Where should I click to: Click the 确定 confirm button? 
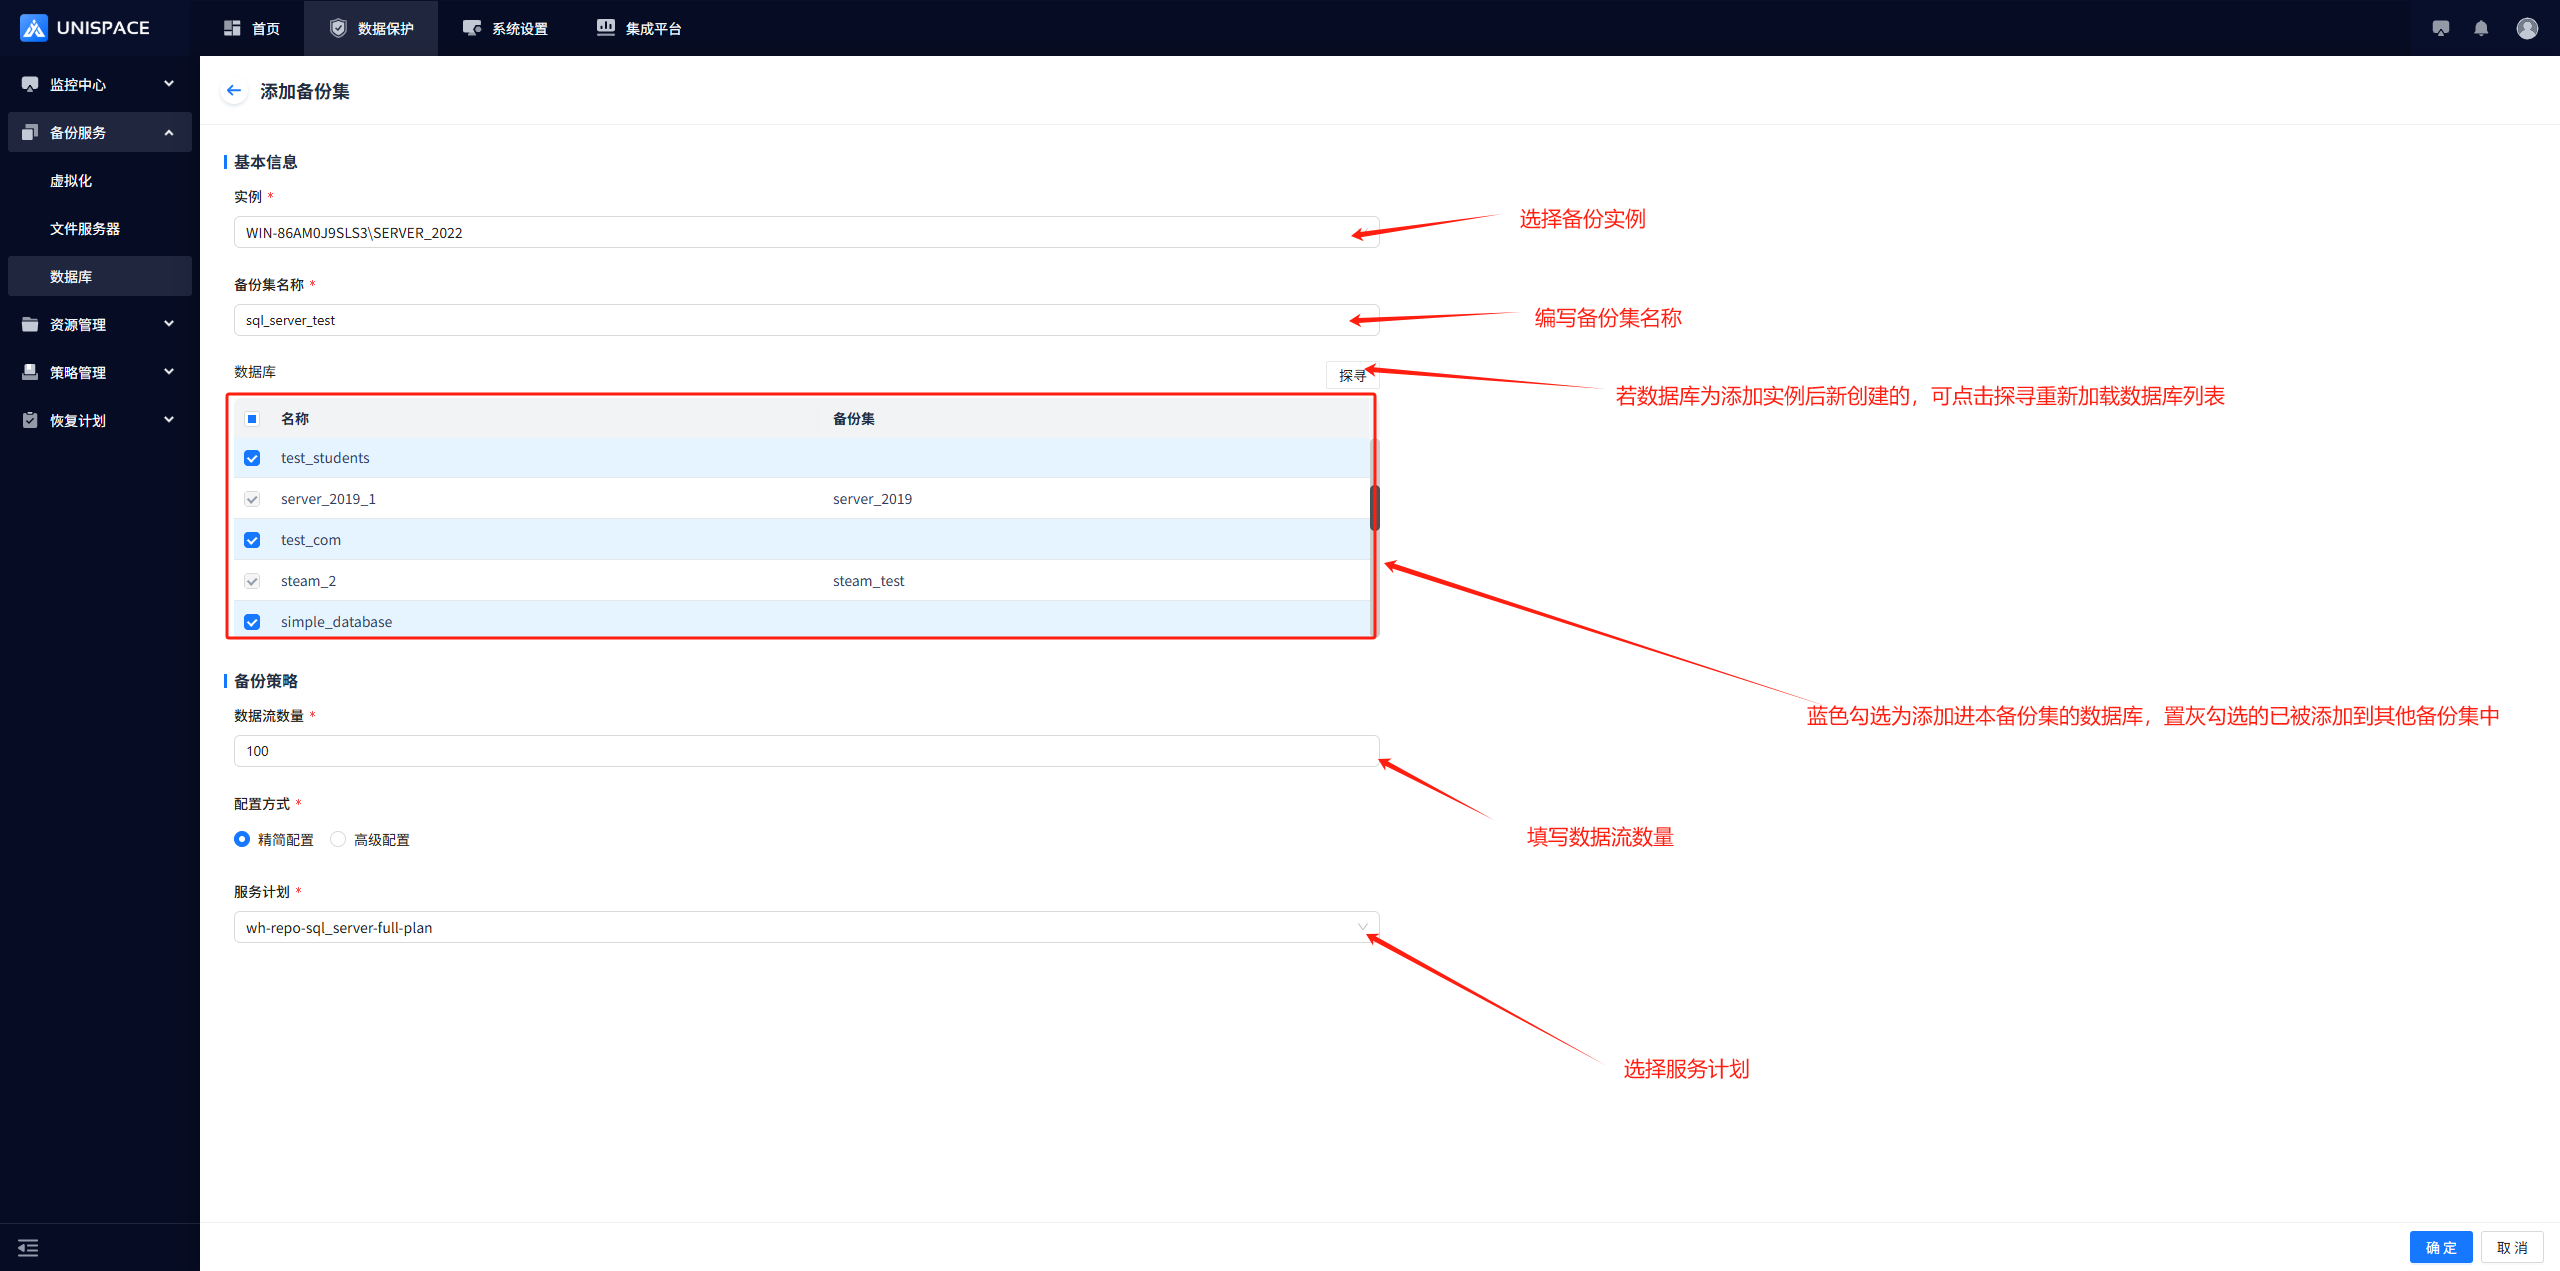point(2440,1247)
